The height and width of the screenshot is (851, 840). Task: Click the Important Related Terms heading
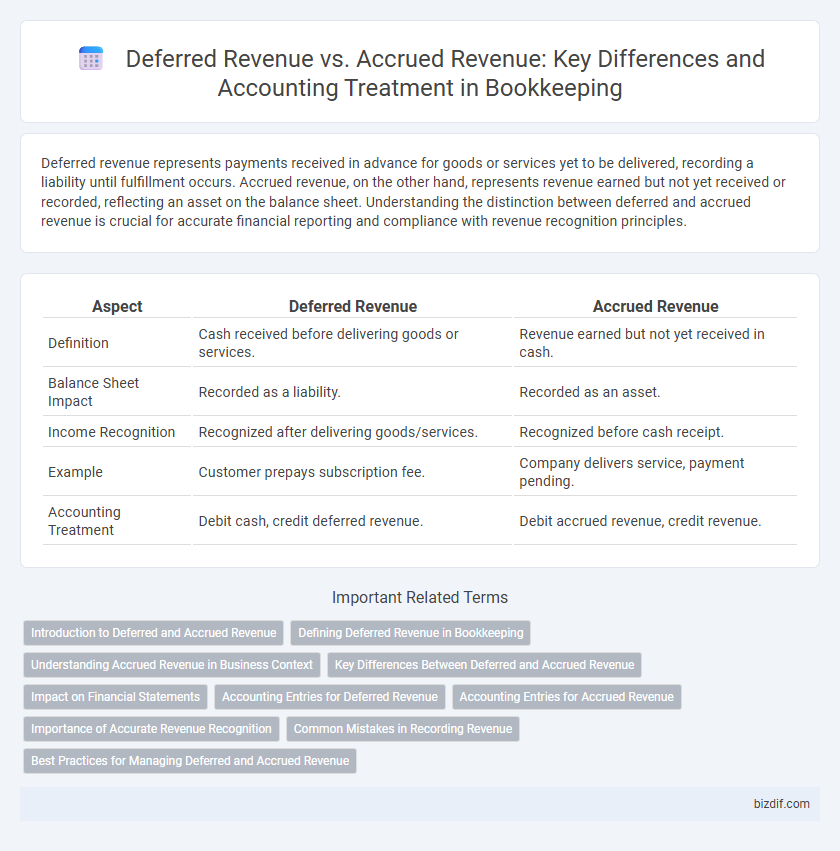tap(420, 598)
